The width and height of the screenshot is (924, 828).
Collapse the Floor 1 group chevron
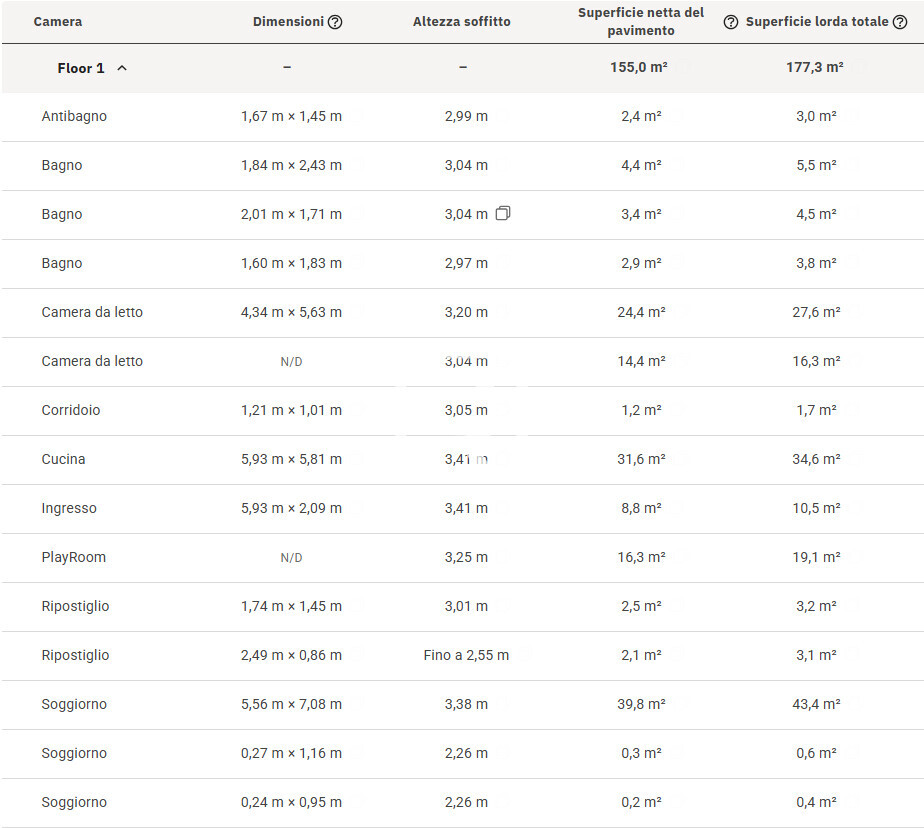click(122, 68)
